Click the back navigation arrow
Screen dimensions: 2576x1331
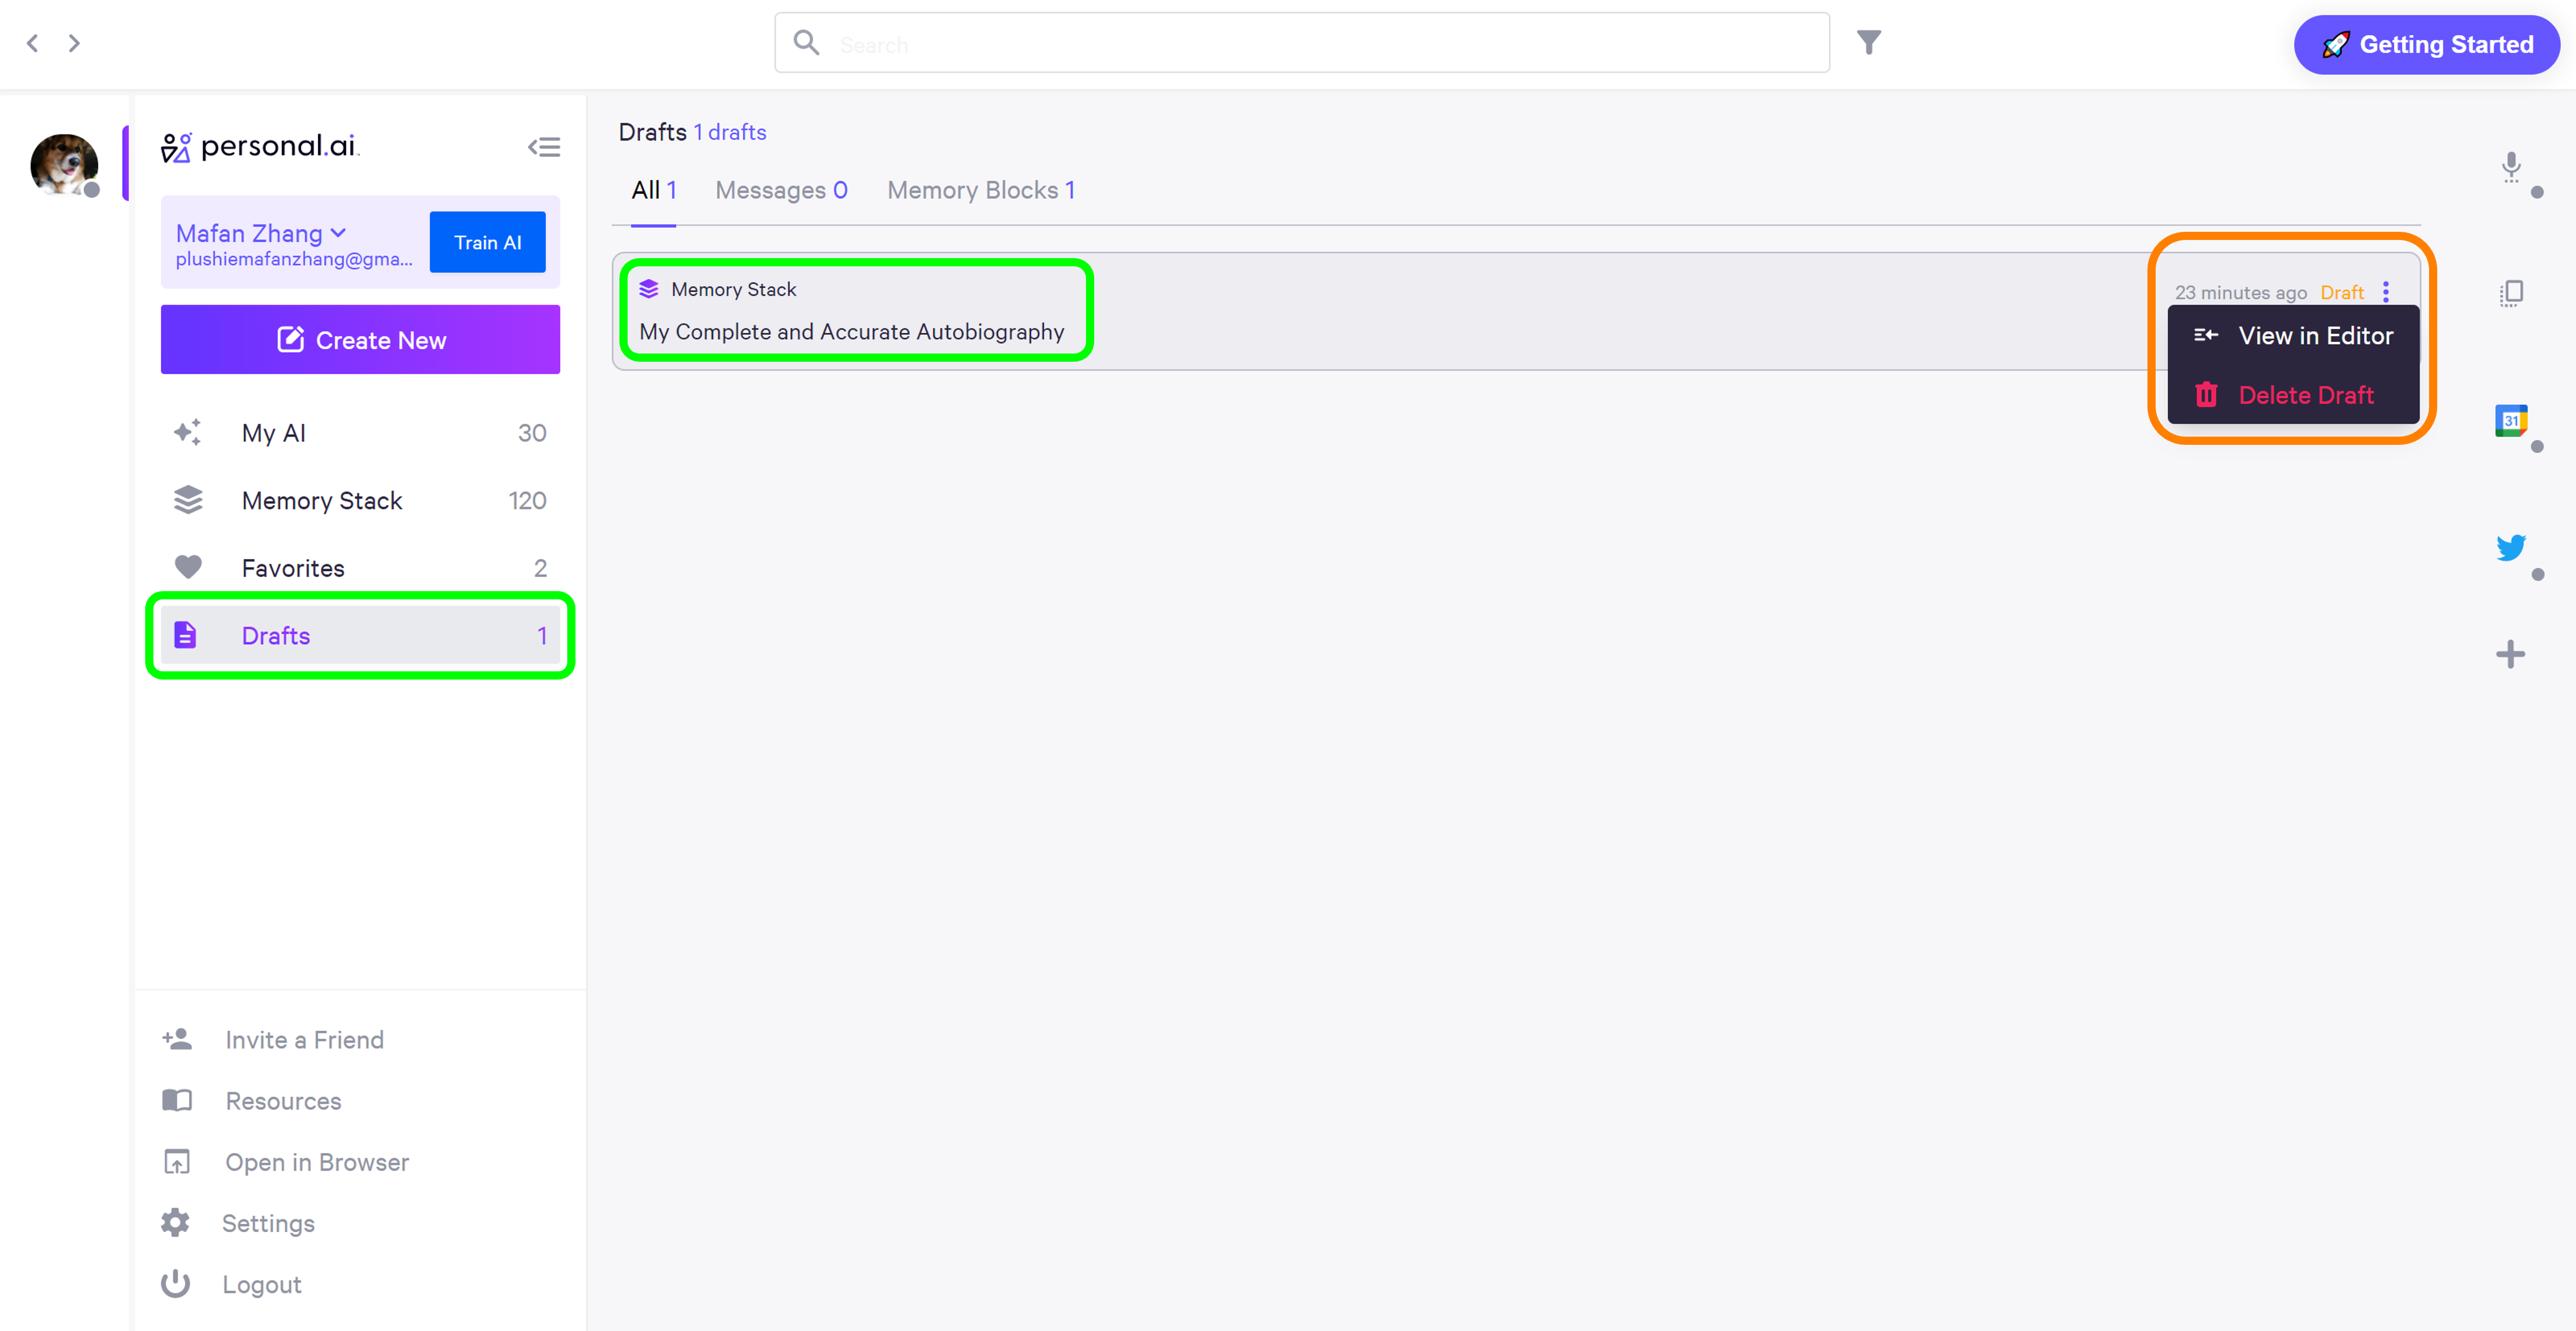pos(33,43)
